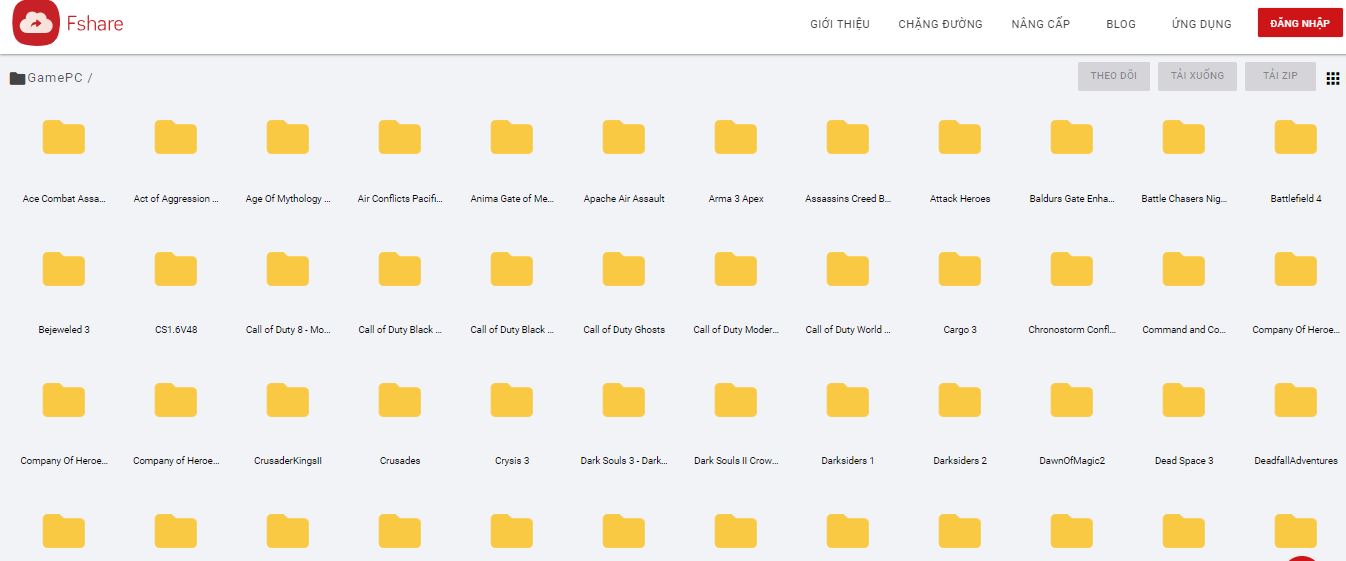The image size is (1346, 561).
Task: Open Call of Duty 8 folder icon
Action: (x=288, y=268)
